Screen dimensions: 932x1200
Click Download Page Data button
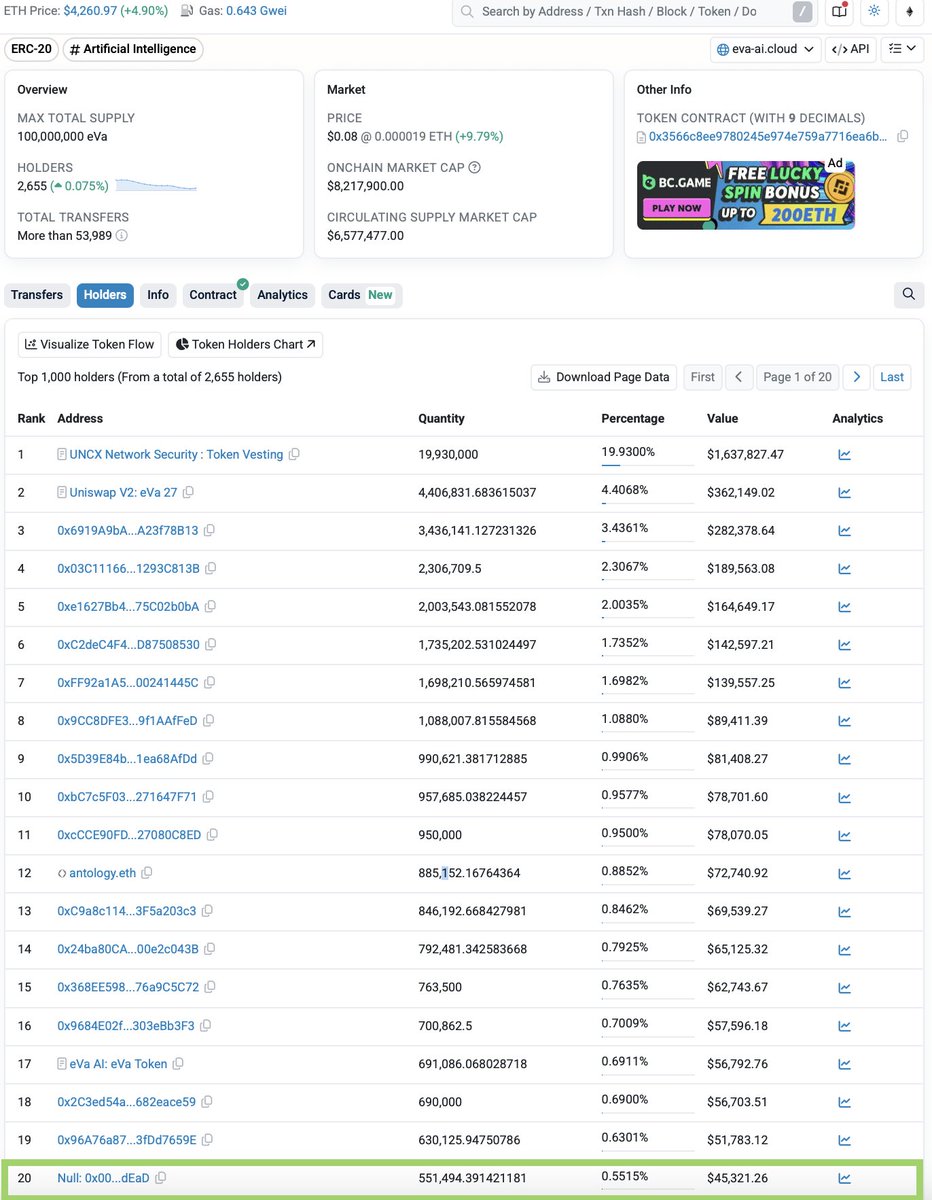pos(604,377)
